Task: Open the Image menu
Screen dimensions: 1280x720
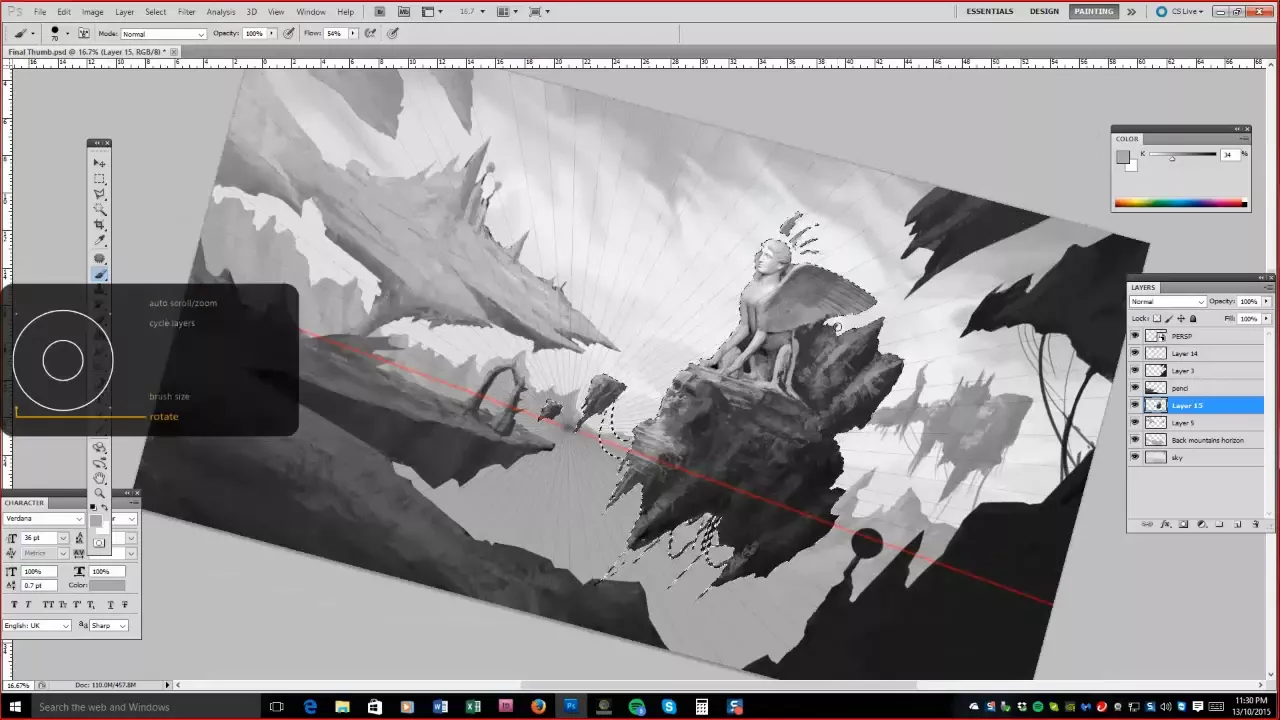Action: (x=92, y=12)
